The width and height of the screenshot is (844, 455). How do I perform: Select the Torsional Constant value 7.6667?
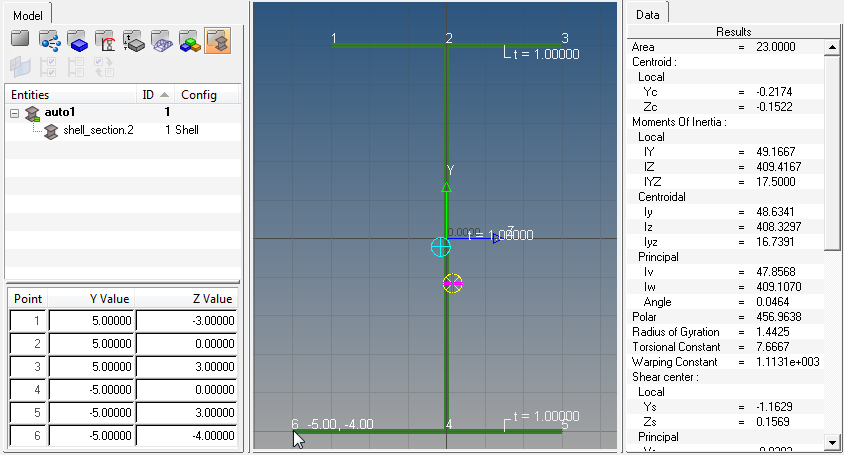(772, 347)
